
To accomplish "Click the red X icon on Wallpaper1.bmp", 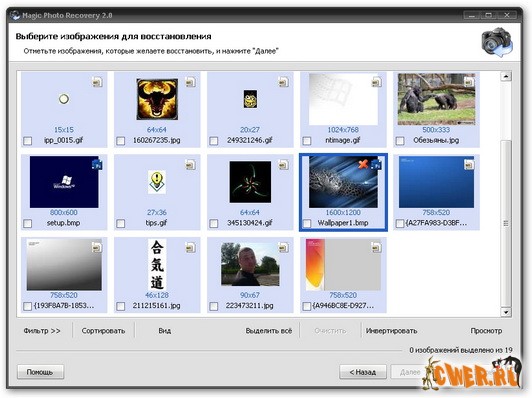I will click(x=363, y=164).
